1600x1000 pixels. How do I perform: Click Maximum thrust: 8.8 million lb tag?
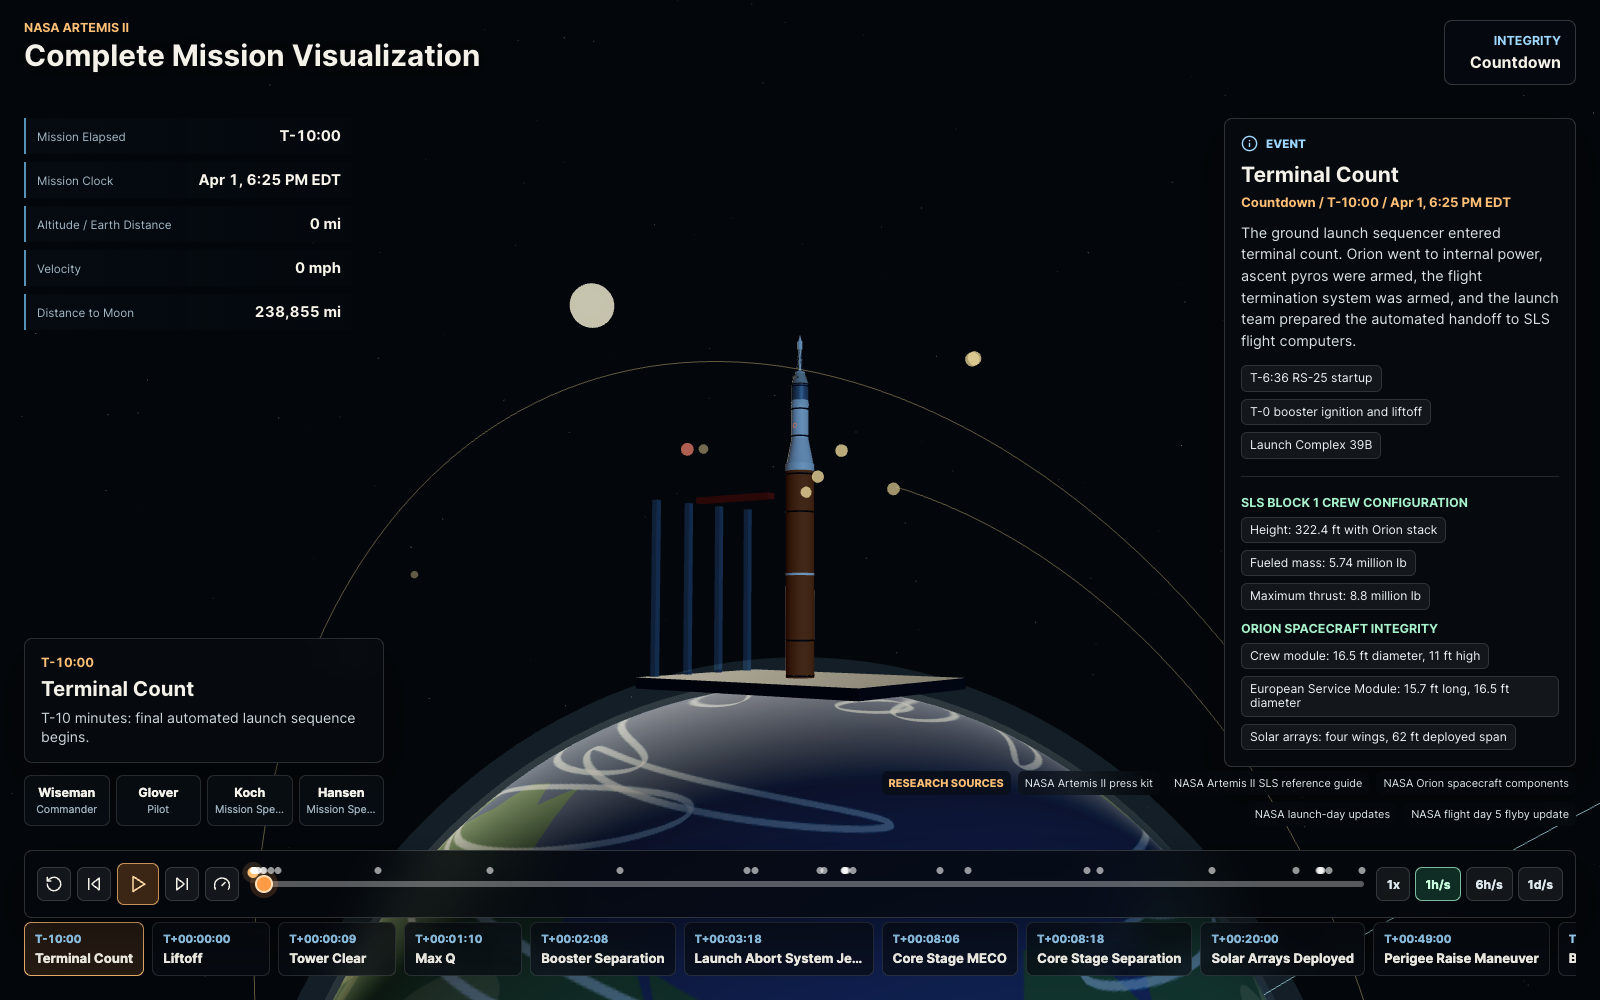pyautogui.click(x=1335, y=596)
